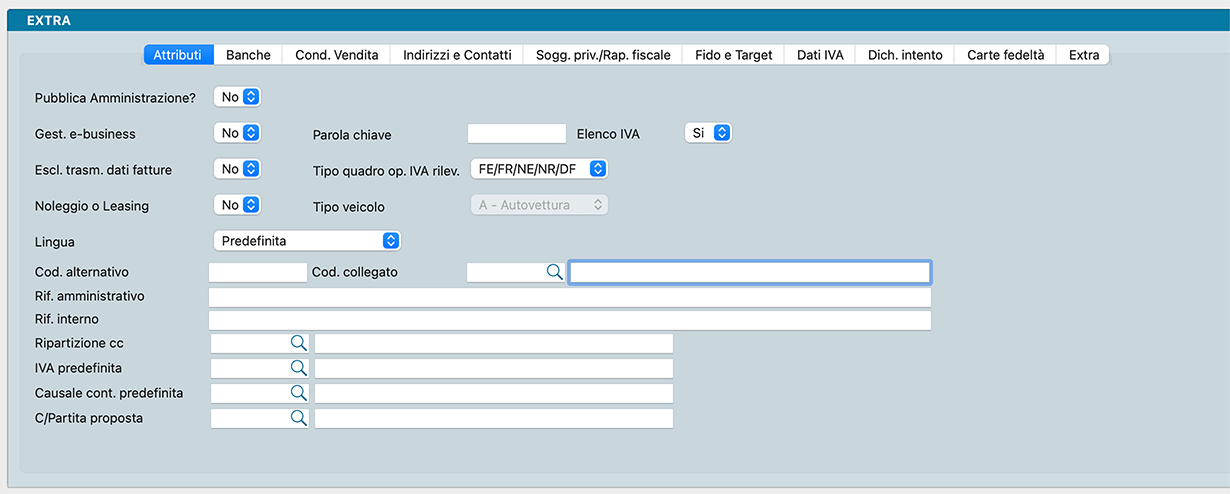Focus the Rif. amministrativo text field

click(569, 297)
